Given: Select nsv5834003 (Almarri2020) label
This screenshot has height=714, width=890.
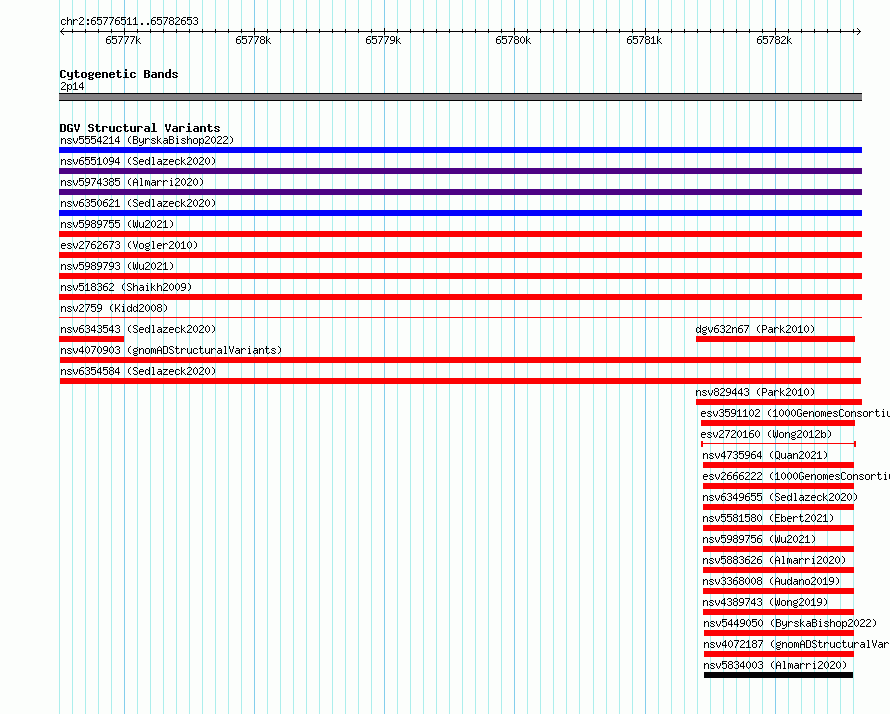Looking at the screenshot, I should click(x=775, y=665).
